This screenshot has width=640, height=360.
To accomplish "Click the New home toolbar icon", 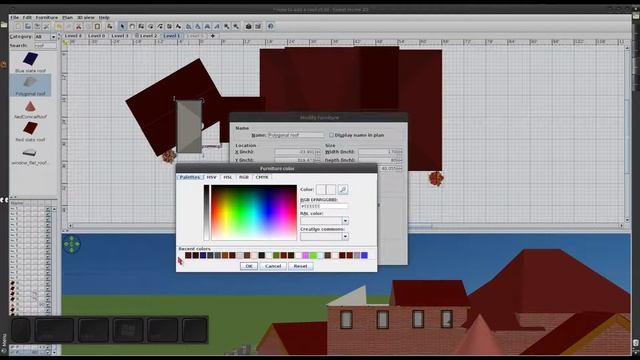I will pyautogui.click(x=18, y=26).
